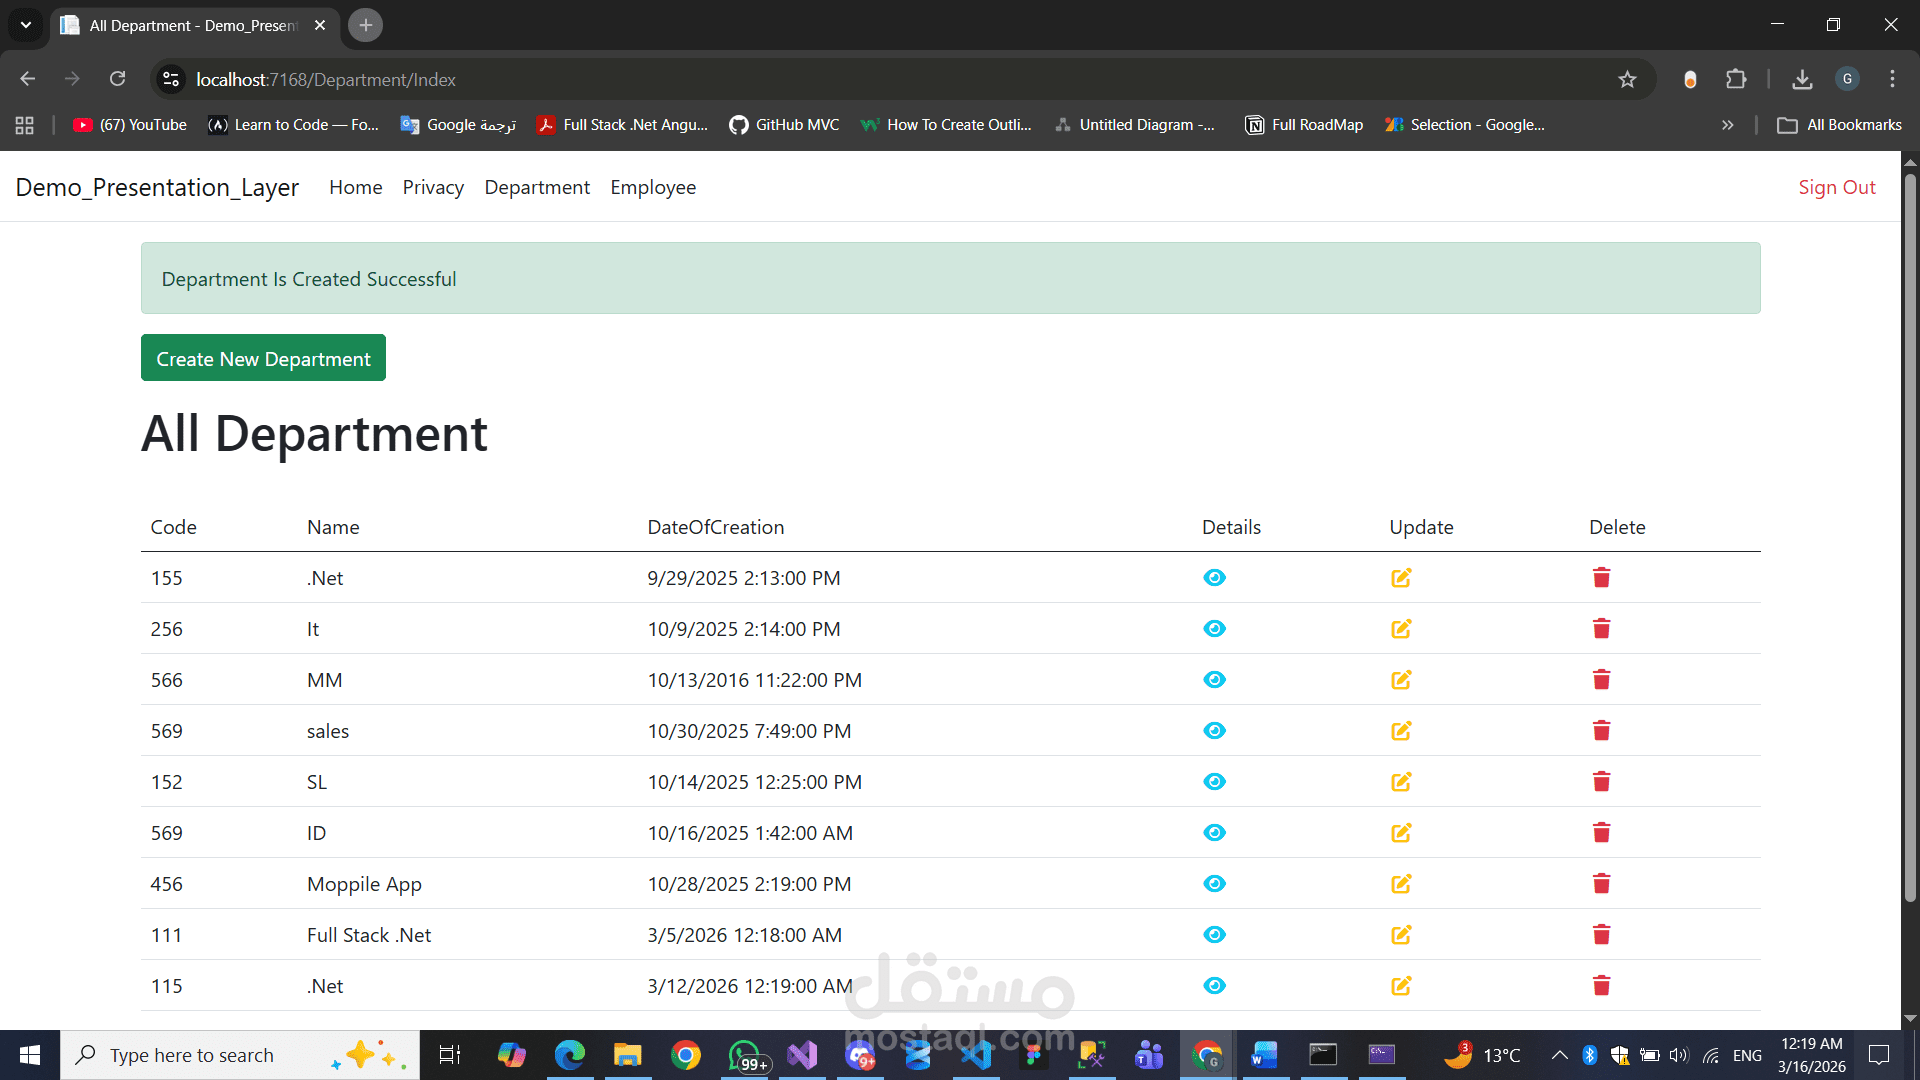The height and width of the screenshot is (1080, 1920).
Task: Open Chrome Downloads icon in toolbar
Action: point(1802,80)
